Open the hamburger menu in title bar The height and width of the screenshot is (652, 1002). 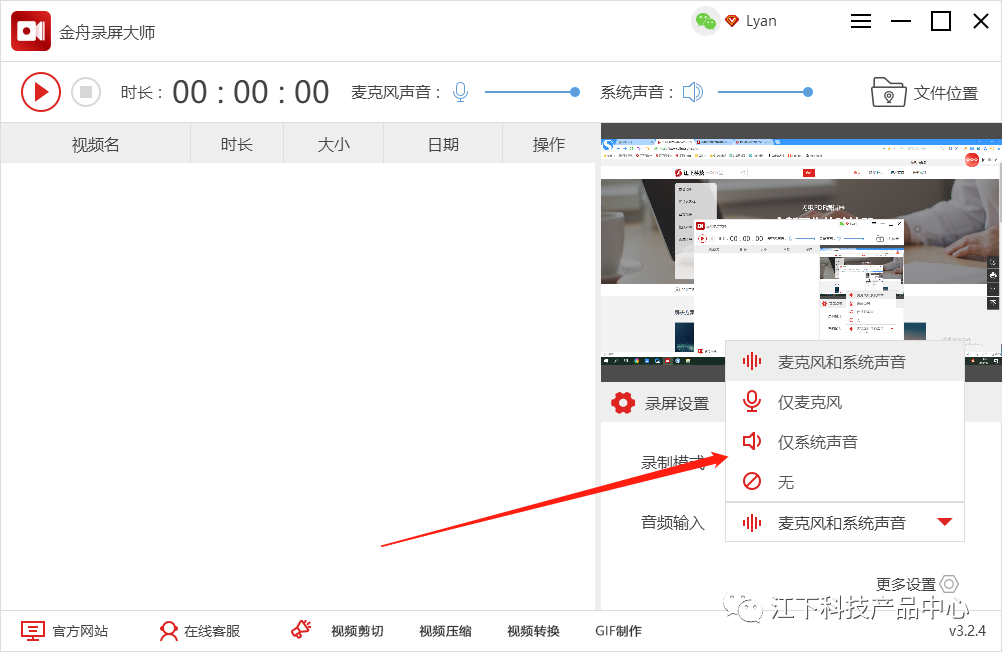(861, 21)
